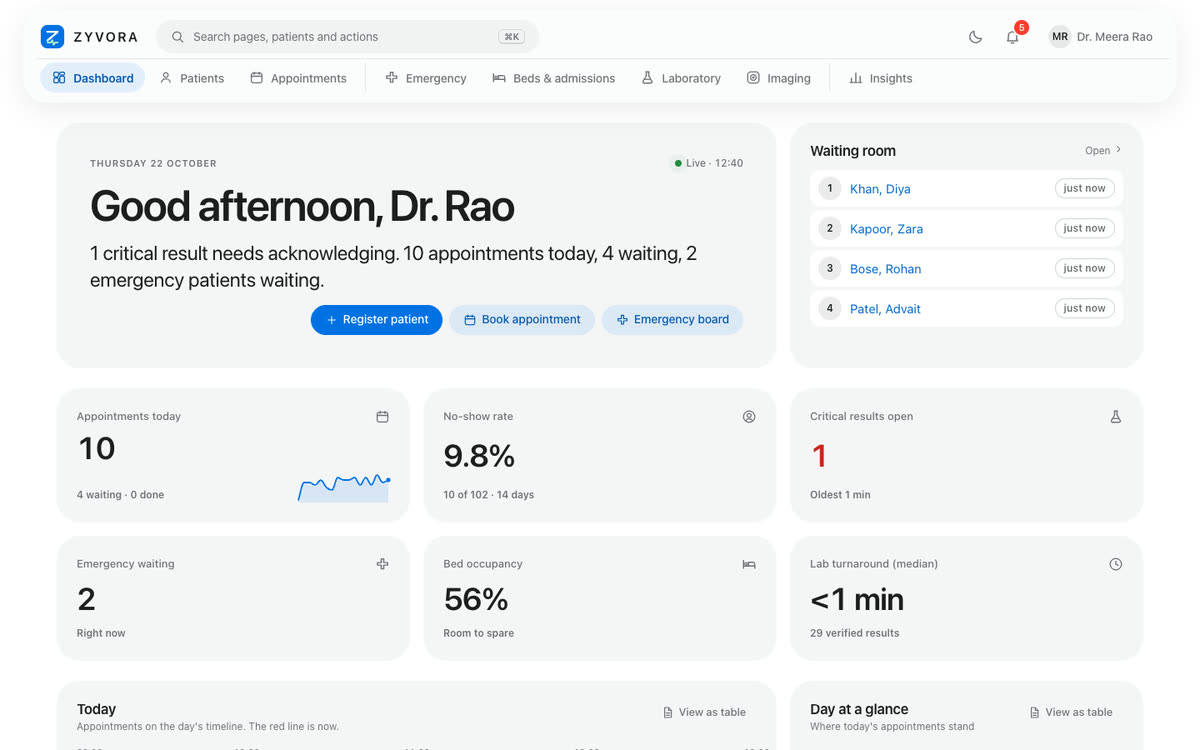
Task: Open MR user avatar
Action: pos(1059,37)
